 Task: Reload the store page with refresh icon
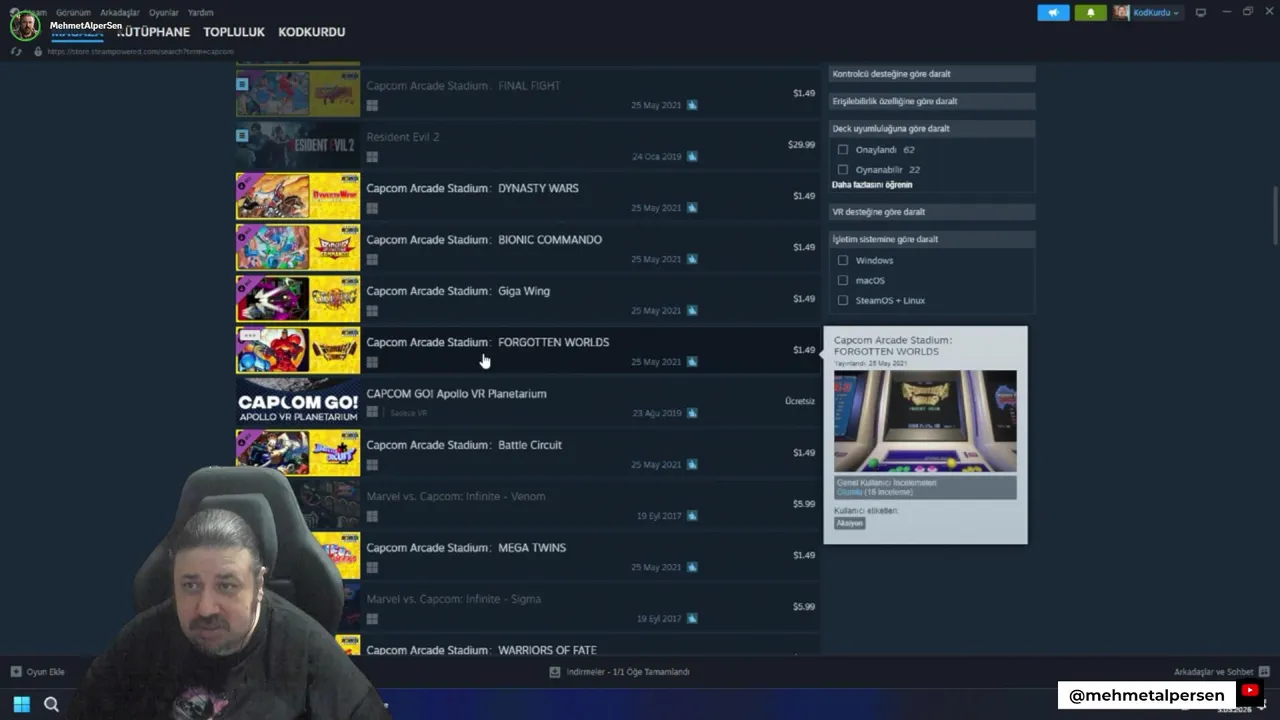point(16,51)
